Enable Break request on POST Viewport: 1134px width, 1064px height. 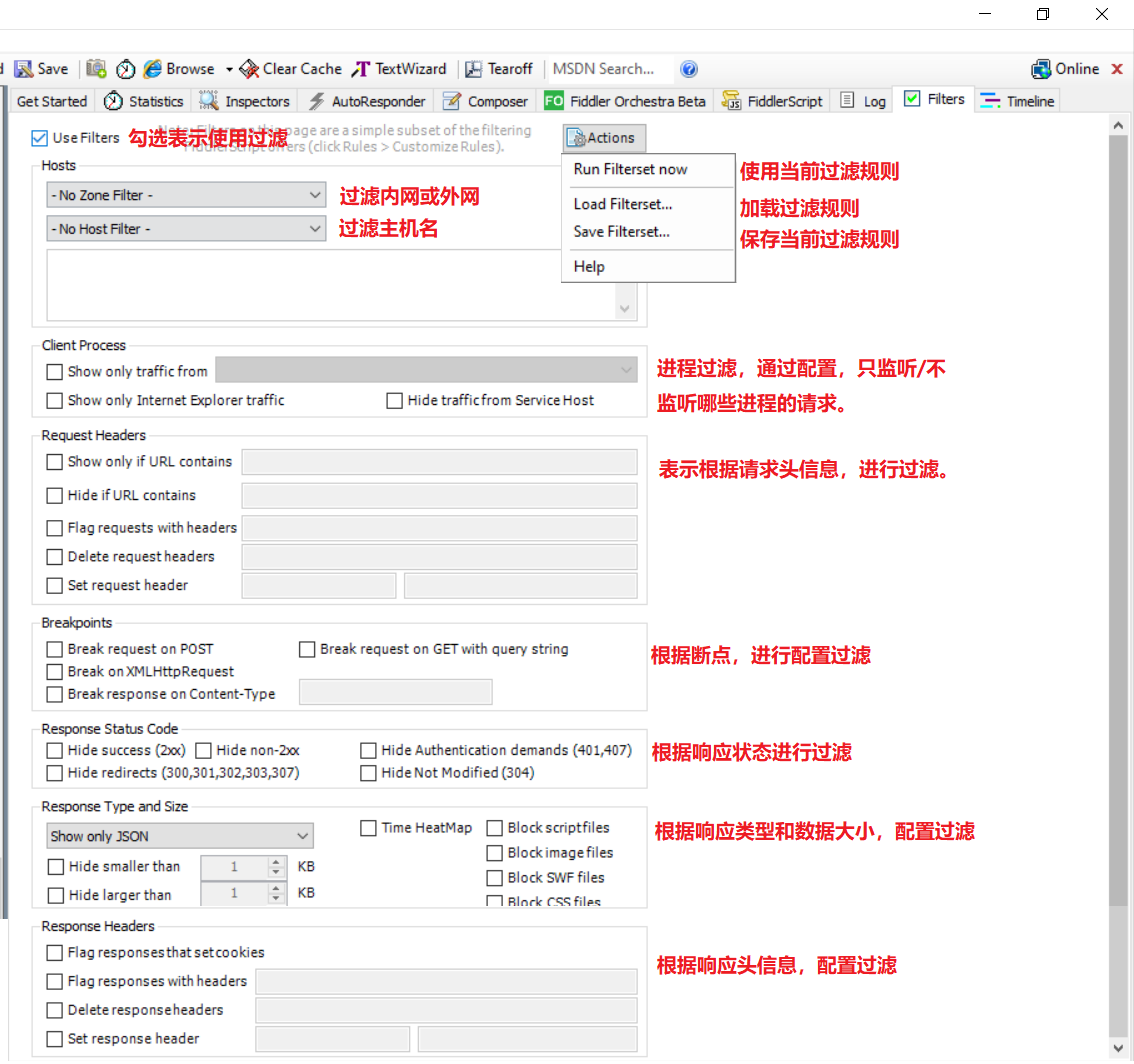(x=54, y=650)
